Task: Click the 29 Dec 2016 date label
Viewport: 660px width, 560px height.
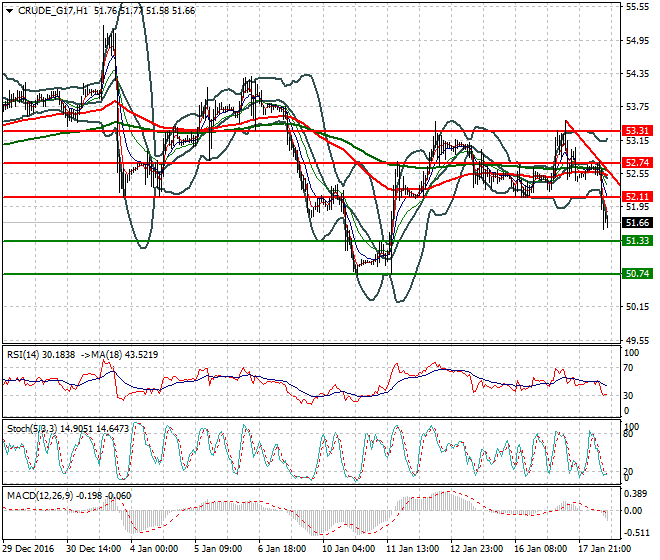Action: pyautogui.click(x=28, y=550)
